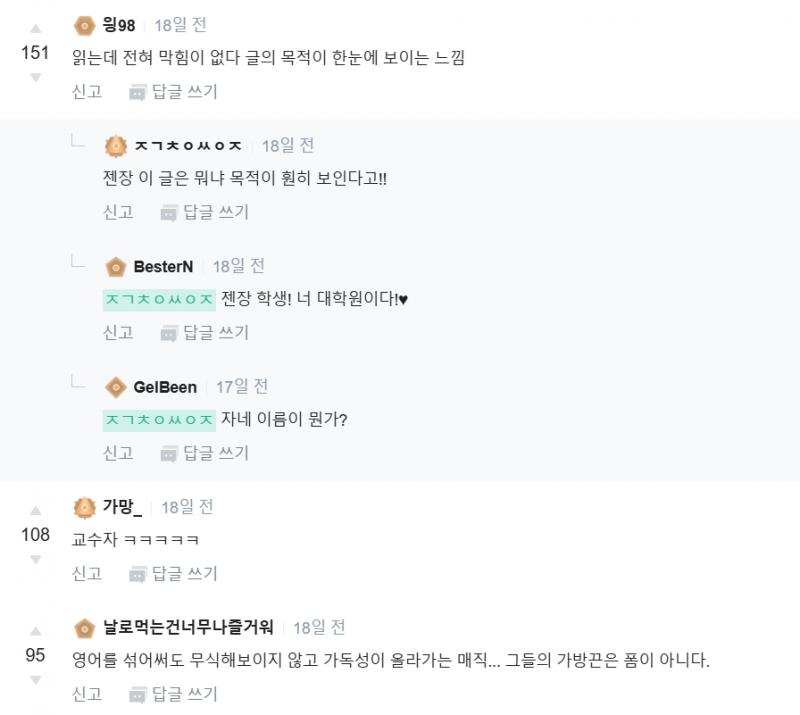Report the comment by 읭98
Image resolution: width=800 pixels, height=715 pixels.
point(87,91)
